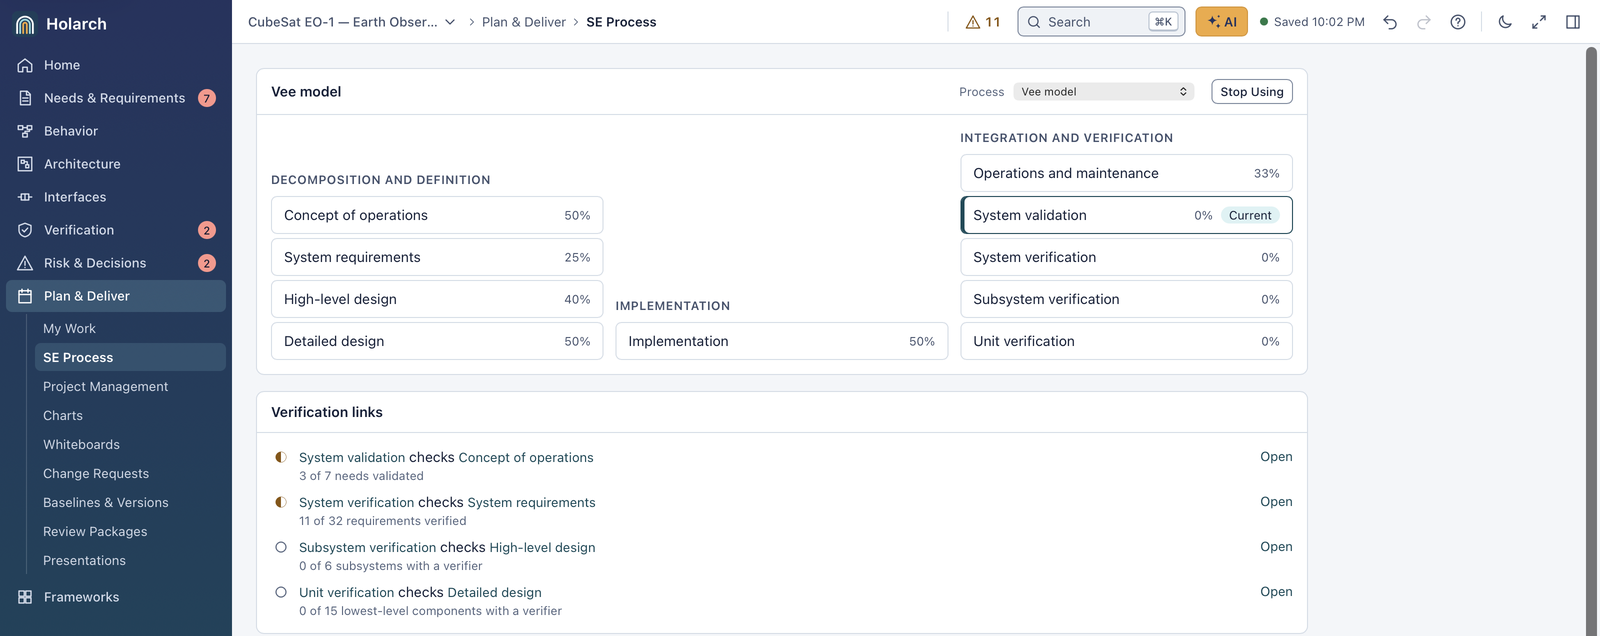Select the Concept of operations phase
This screenshot has height=636, width=1600.
[437, 215]
